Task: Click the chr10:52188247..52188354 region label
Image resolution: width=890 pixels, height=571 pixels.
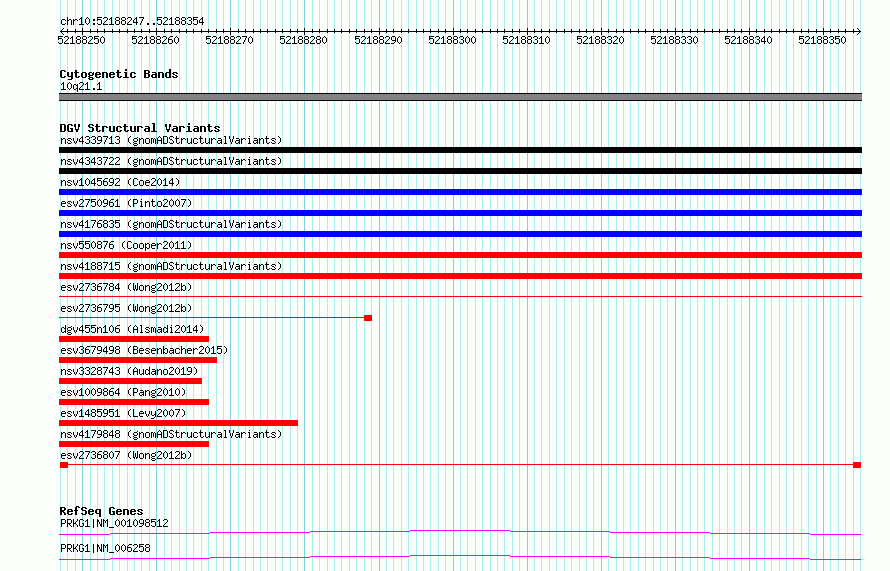Action: [132, 21]
